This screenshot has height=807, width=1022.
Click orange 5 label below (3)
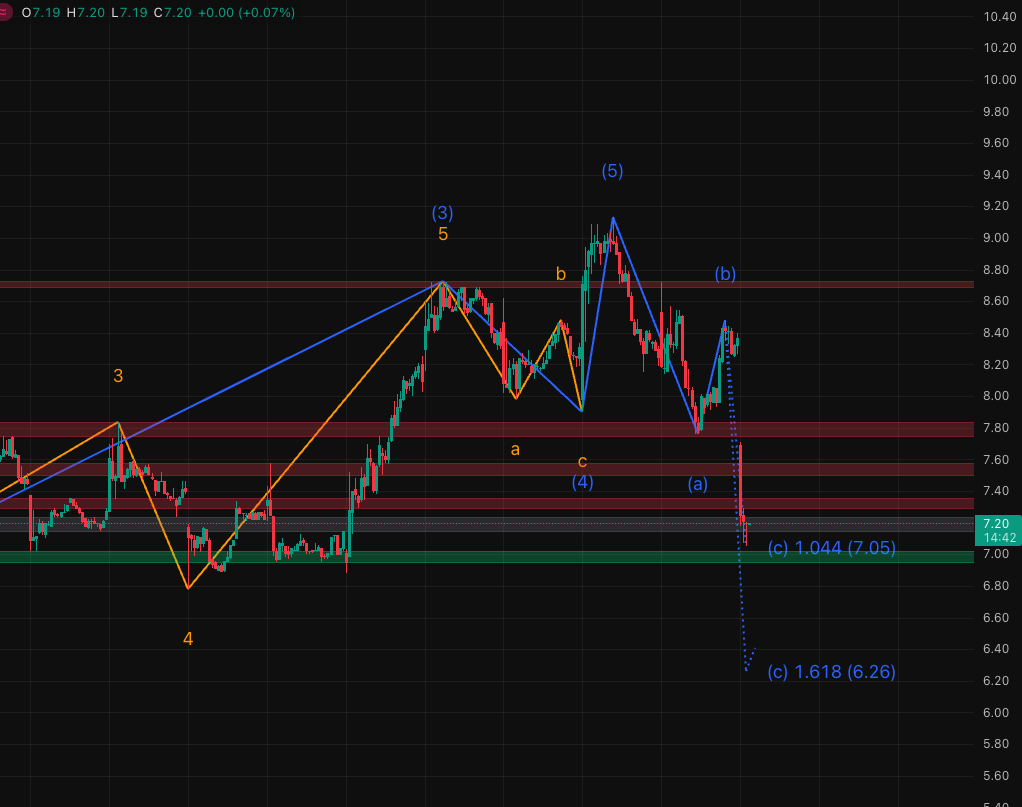coord(443,234)
